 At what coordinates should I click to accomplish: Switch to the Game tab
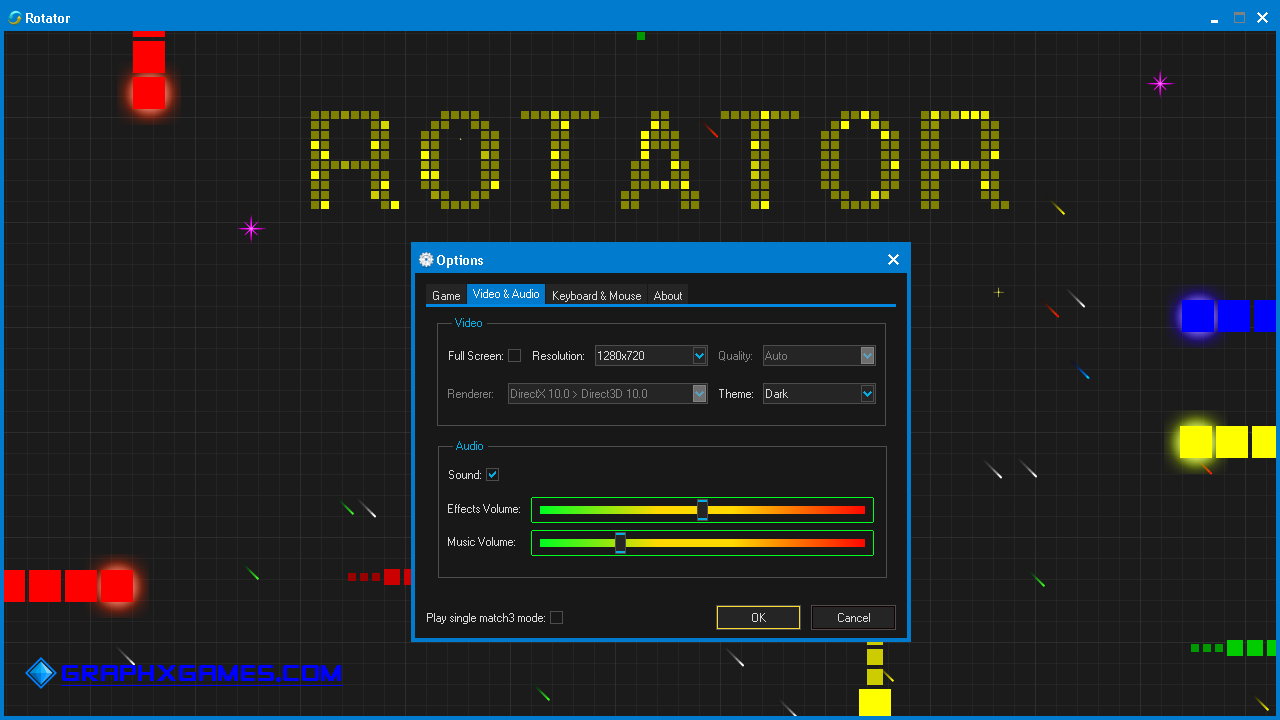point(446,296)
